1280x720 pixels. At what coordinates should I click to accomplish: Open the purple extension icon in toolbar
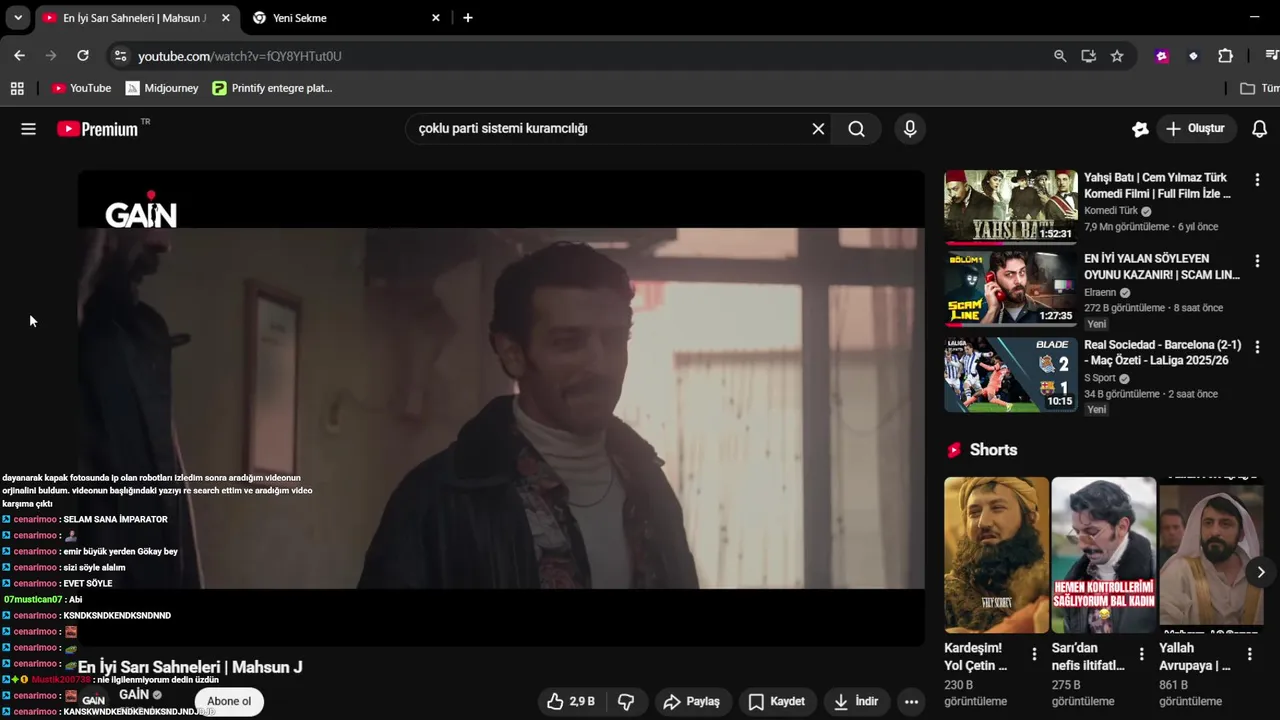click(1162, 56)
